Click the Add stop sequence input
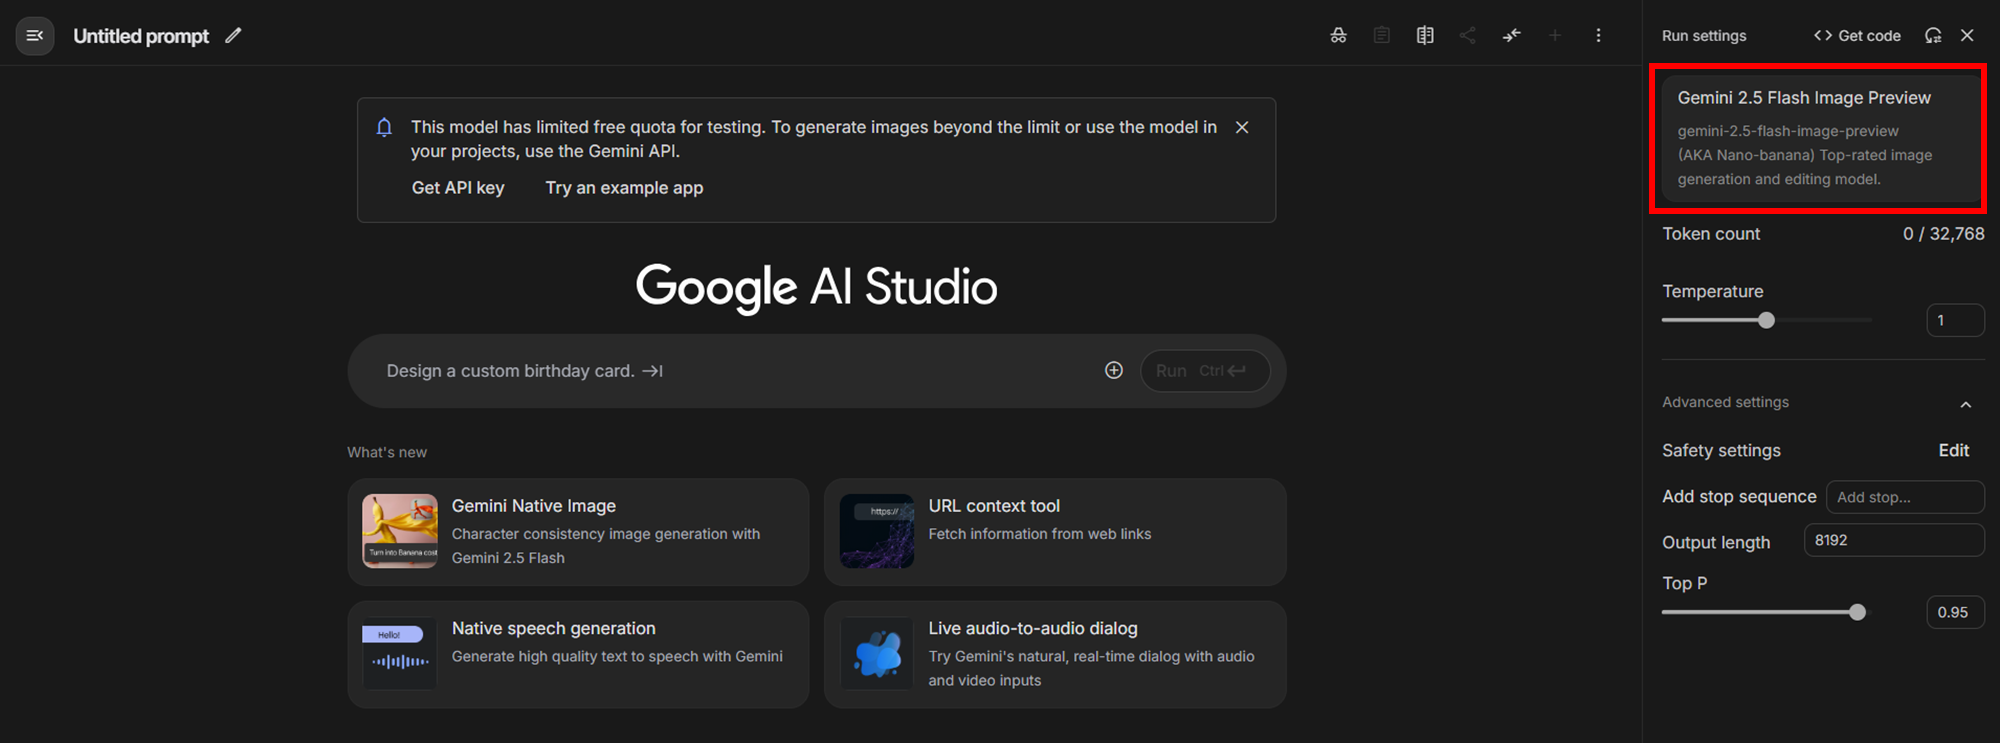Screen dimensions: 2000x743 tap(1905, 497)
